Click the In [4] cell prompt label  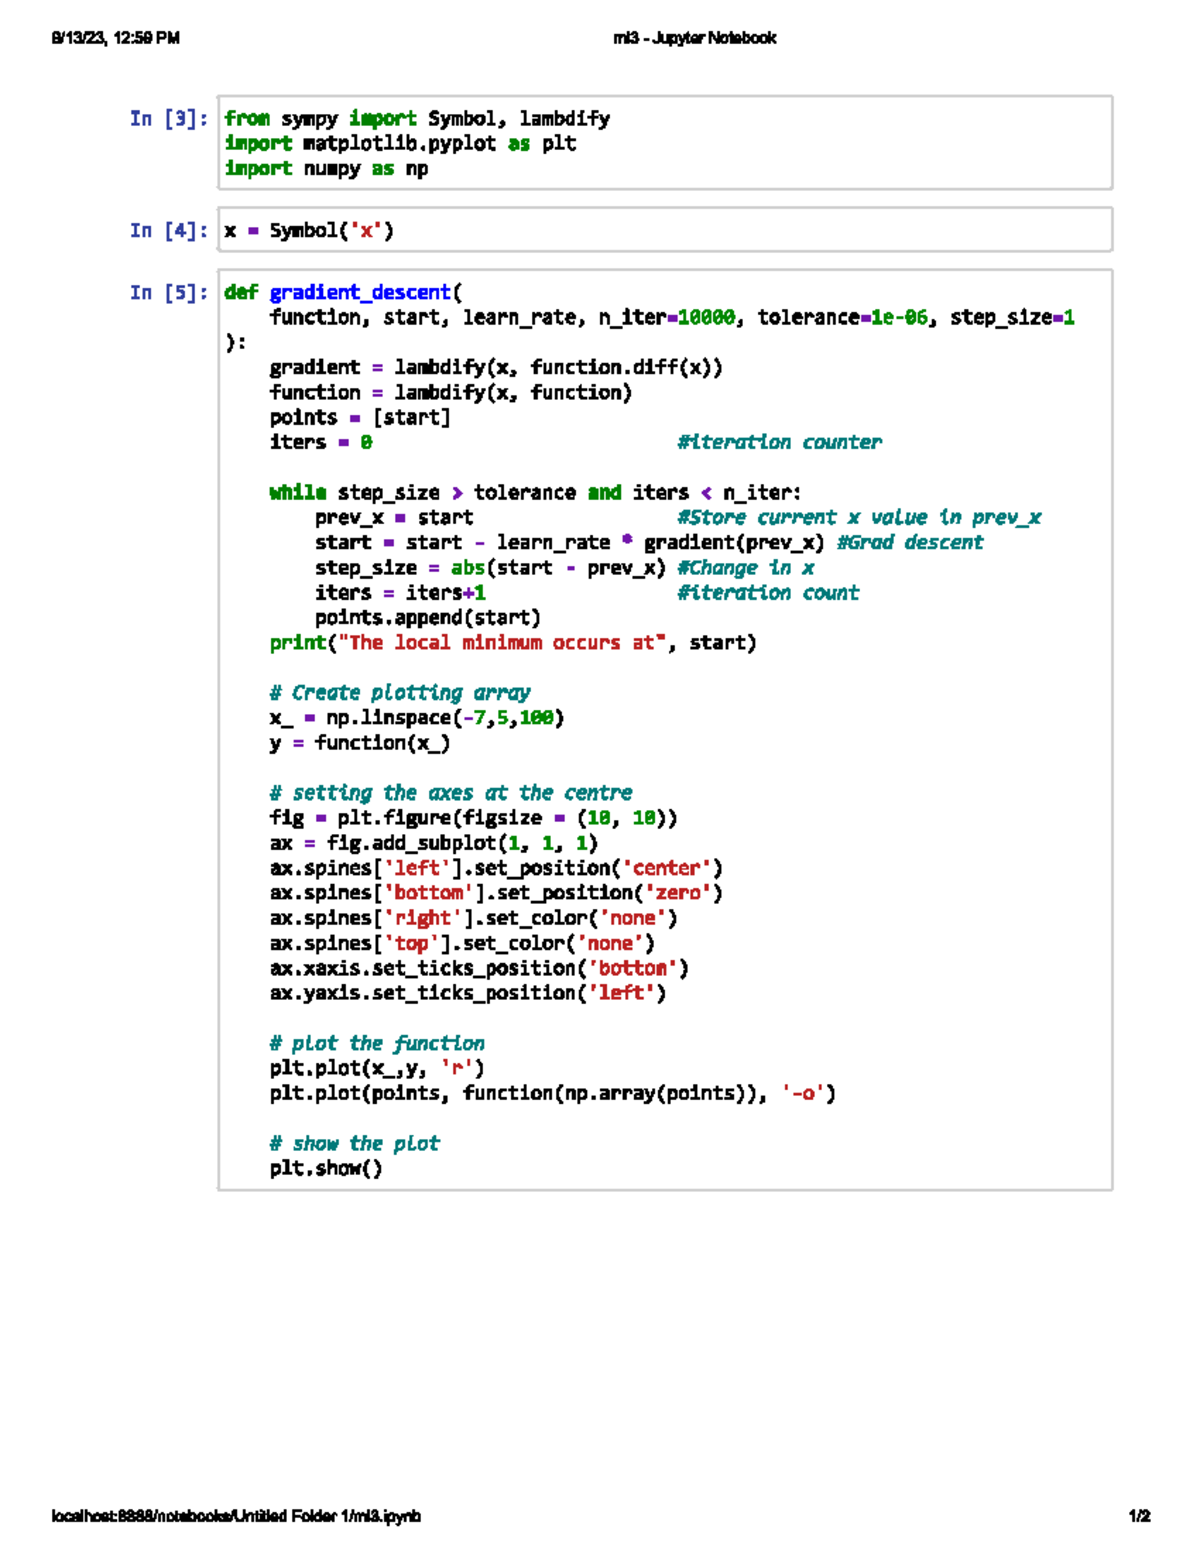coord(168,231)
